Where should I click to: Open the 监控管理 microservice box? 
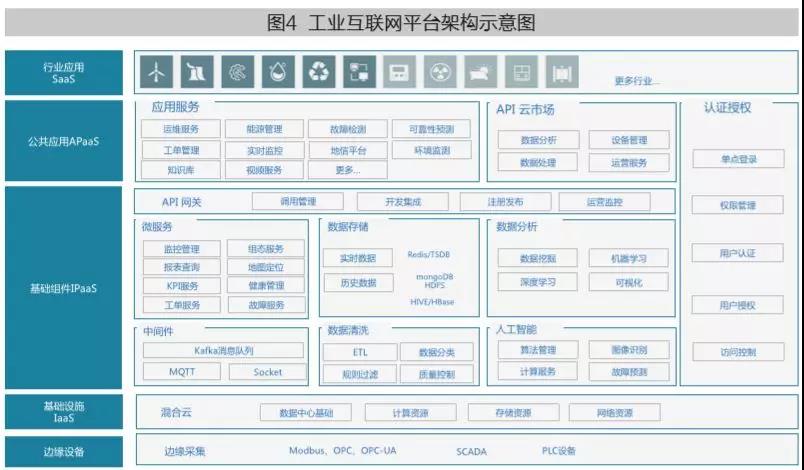(x=182, y=249)
